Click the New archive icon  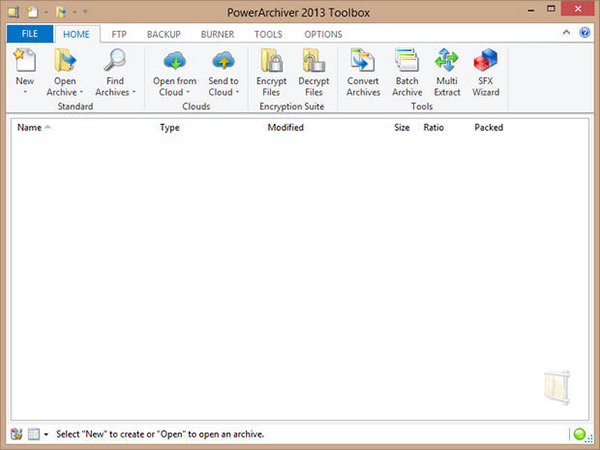[25, 60]
